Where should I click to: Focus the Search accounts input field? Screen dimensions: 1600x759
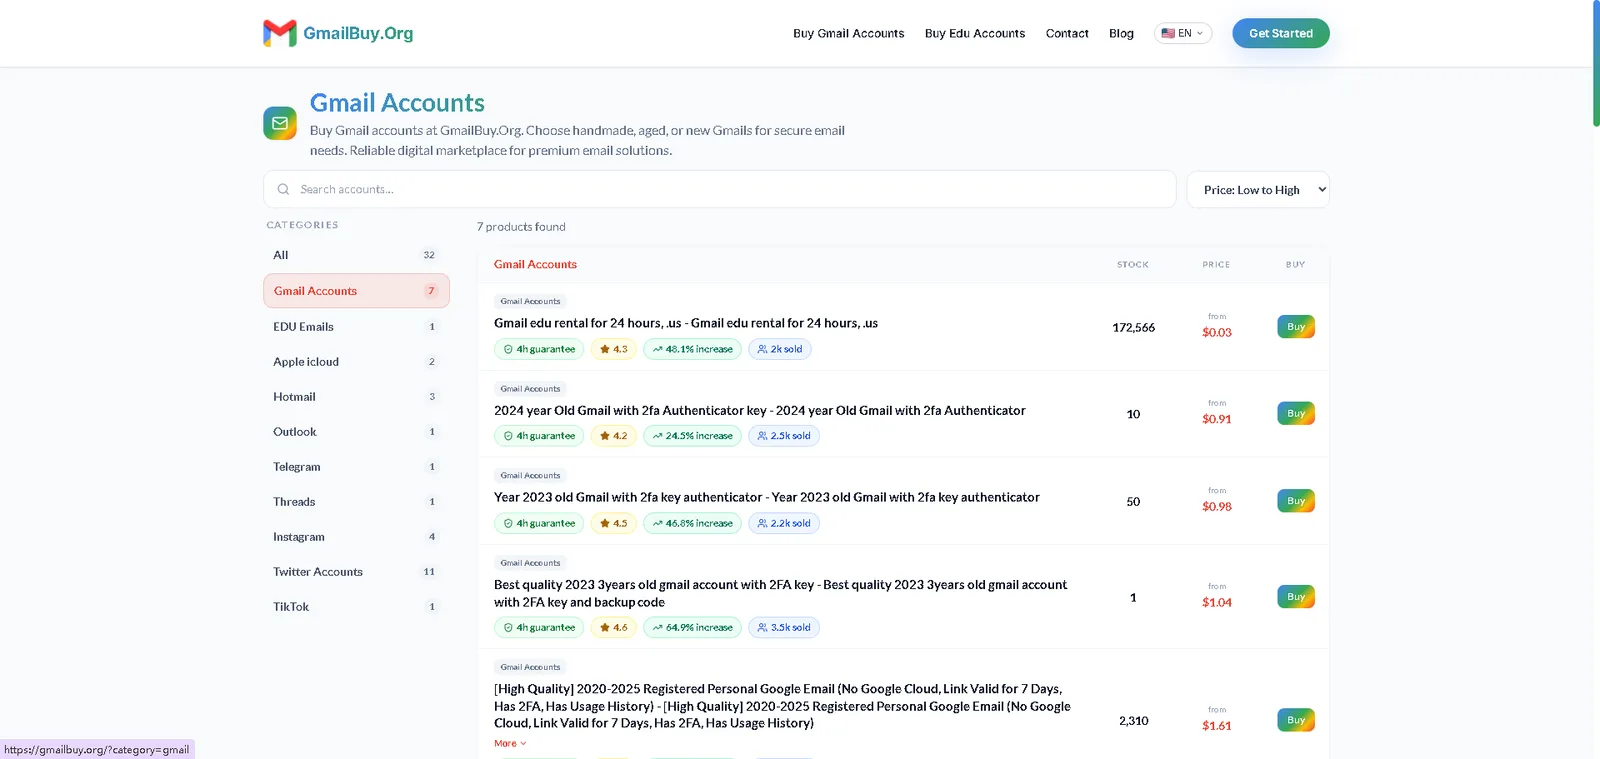pyautogui.click(x=720, y=189)
